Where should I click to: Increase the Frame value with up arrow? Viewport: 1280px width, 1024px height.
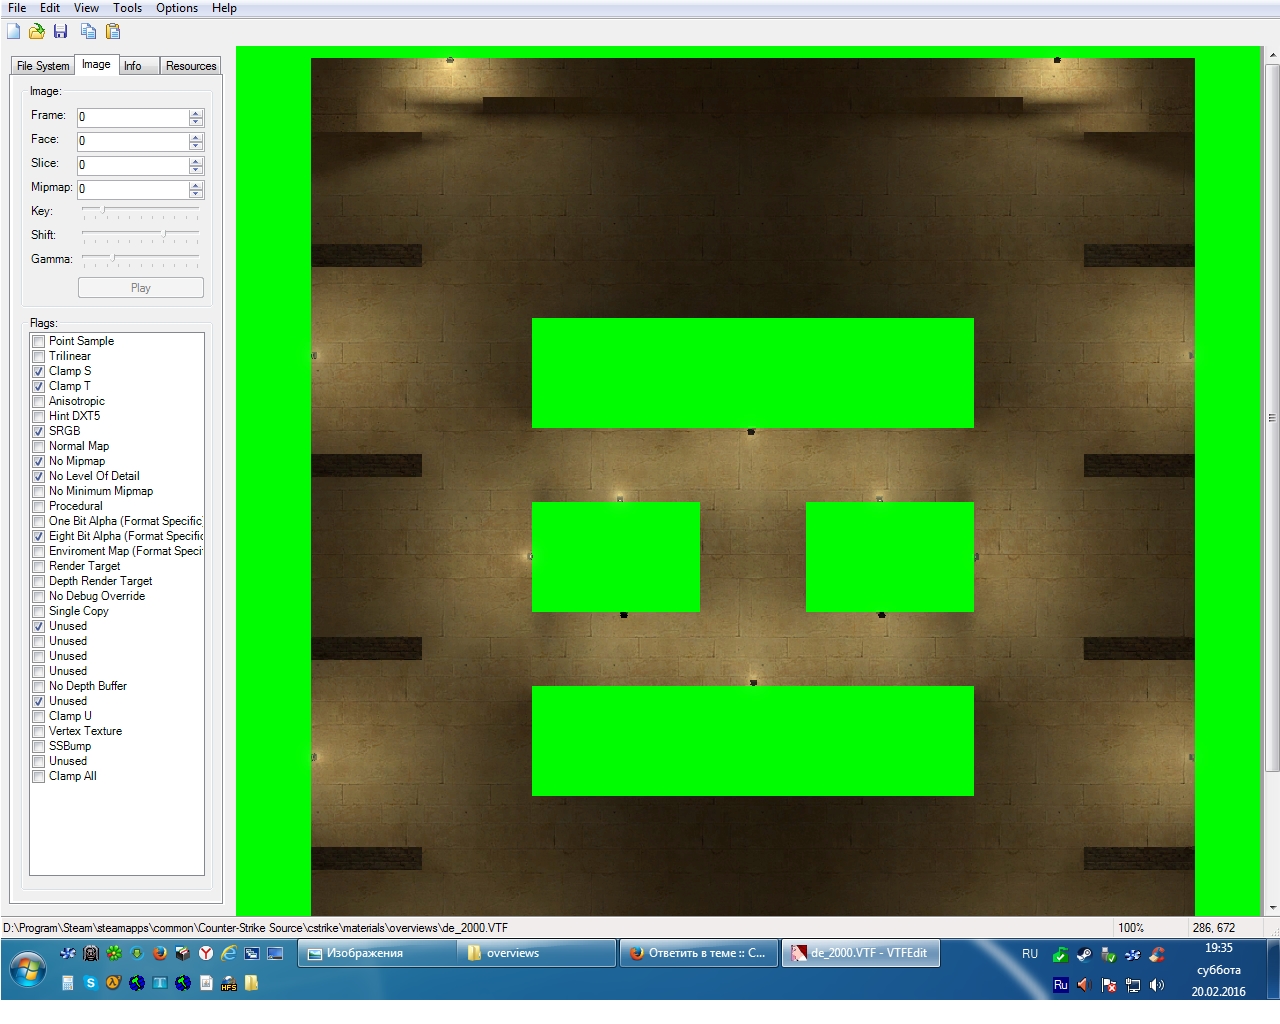click(196, 112)
